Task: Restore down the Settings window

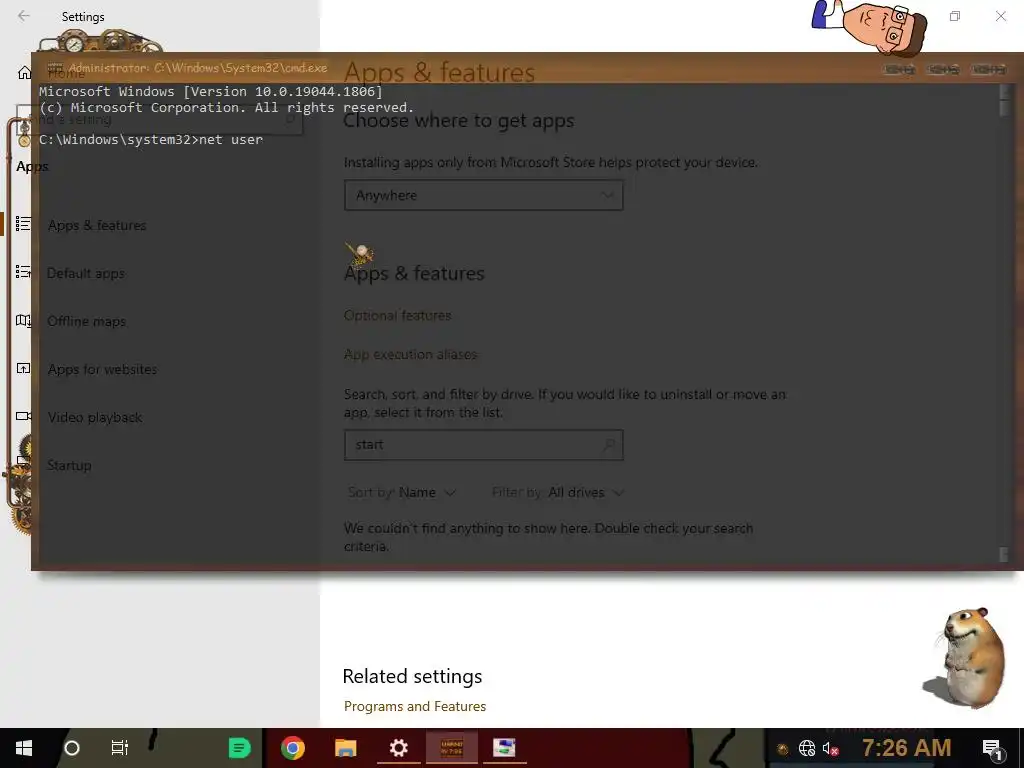Action: (x=955, y=16)
